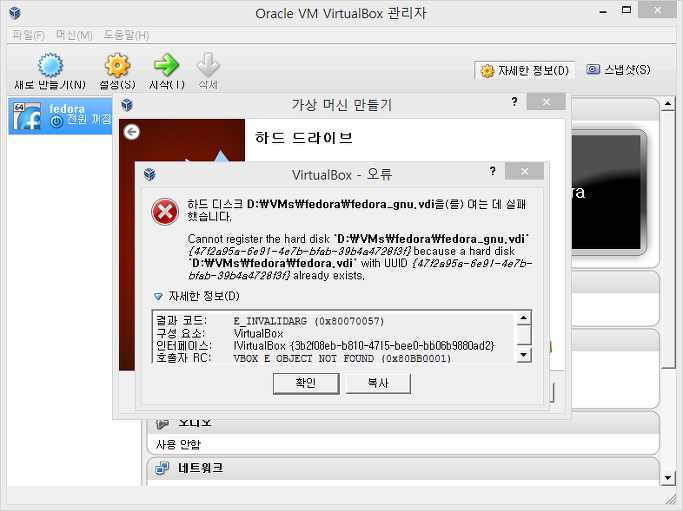Maximize the VirtualBox manager window
683x511 pixels.
[626, 10]
